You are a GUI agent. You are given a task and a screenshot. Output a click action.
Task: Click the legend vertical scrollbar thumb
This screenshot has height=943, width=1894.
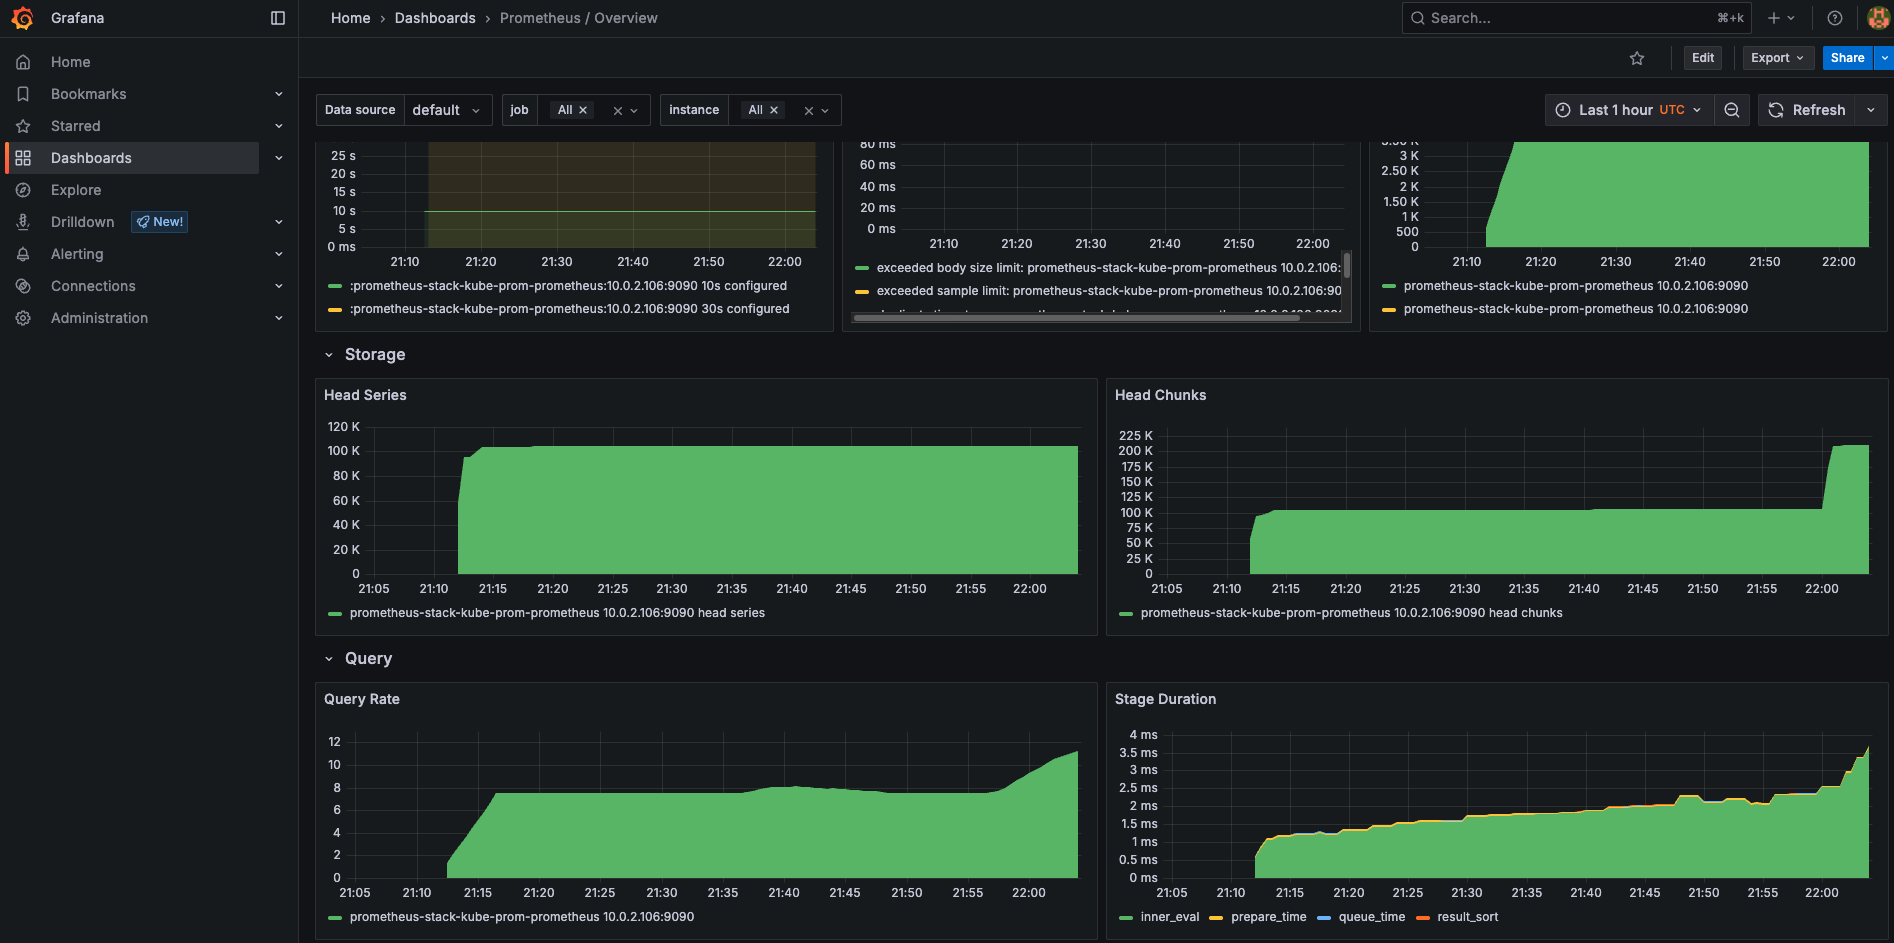(1347, 265)
